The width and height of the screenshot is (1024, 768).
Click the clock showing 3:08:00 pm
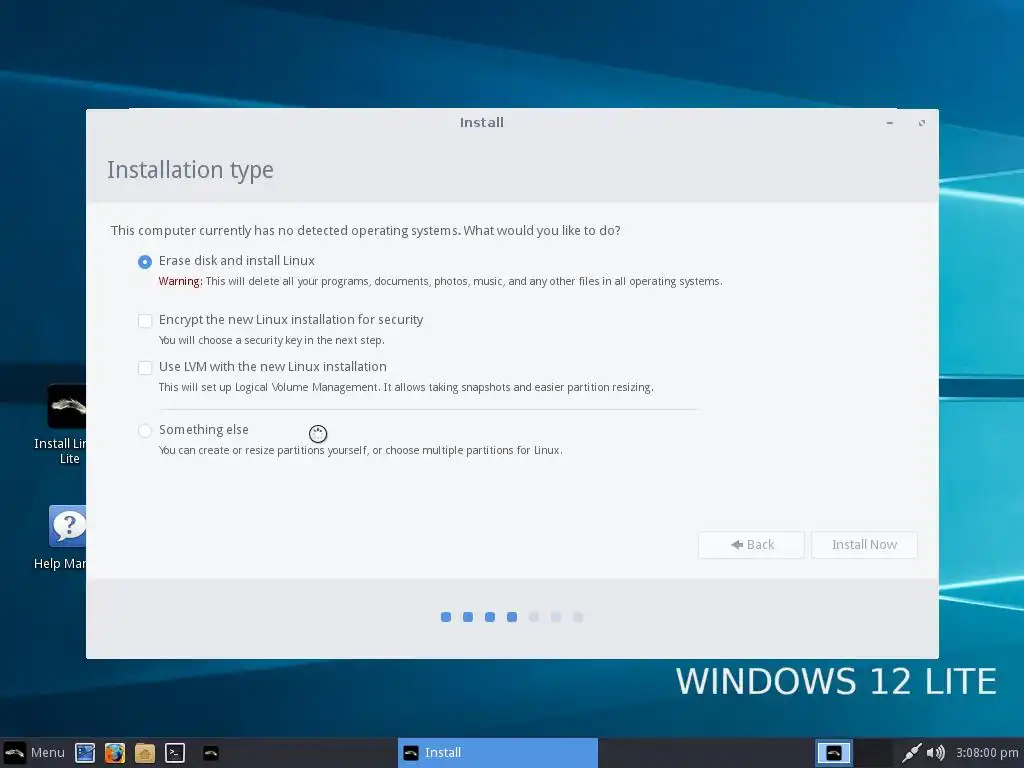pos(987,753)
